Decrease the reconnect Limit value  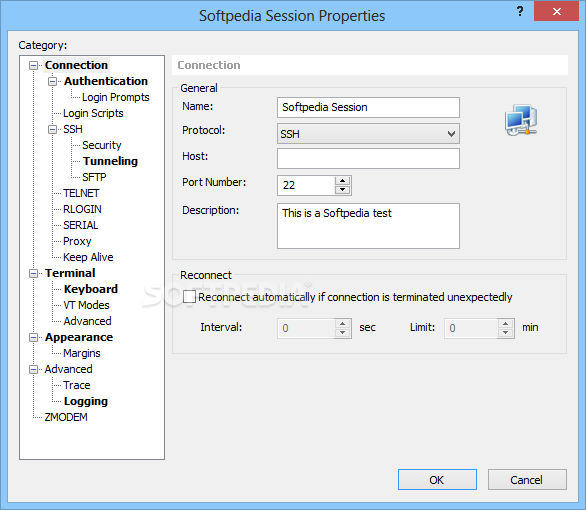coord(505,333)
